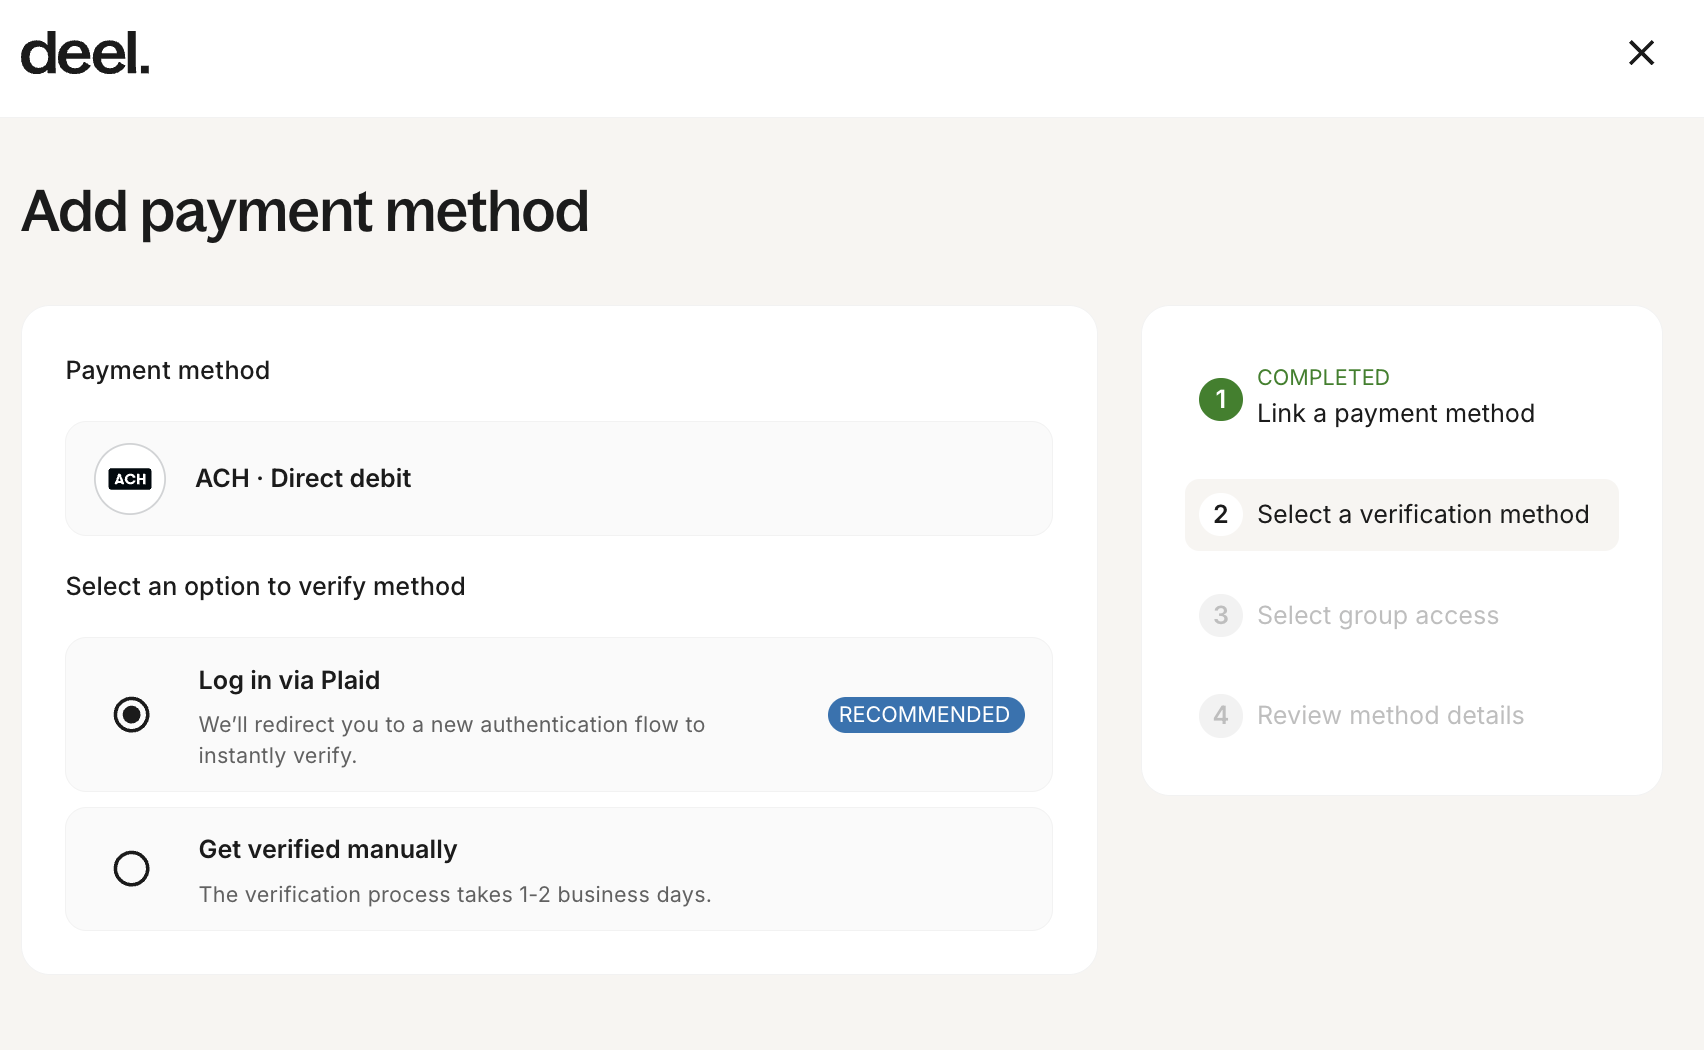The image size is (1704, 1050).
Task: Select the Log in via Plaid radio button
Action: [x=131, y=715]
